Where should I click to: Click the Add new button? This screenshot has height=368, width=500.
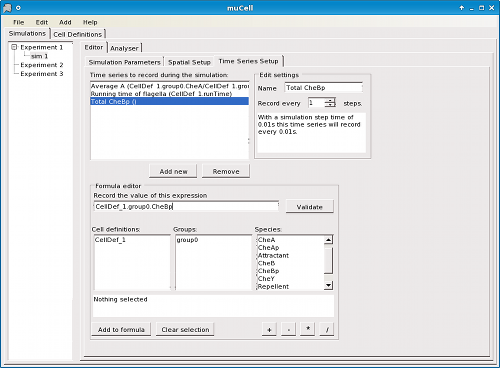coord(173,171)
